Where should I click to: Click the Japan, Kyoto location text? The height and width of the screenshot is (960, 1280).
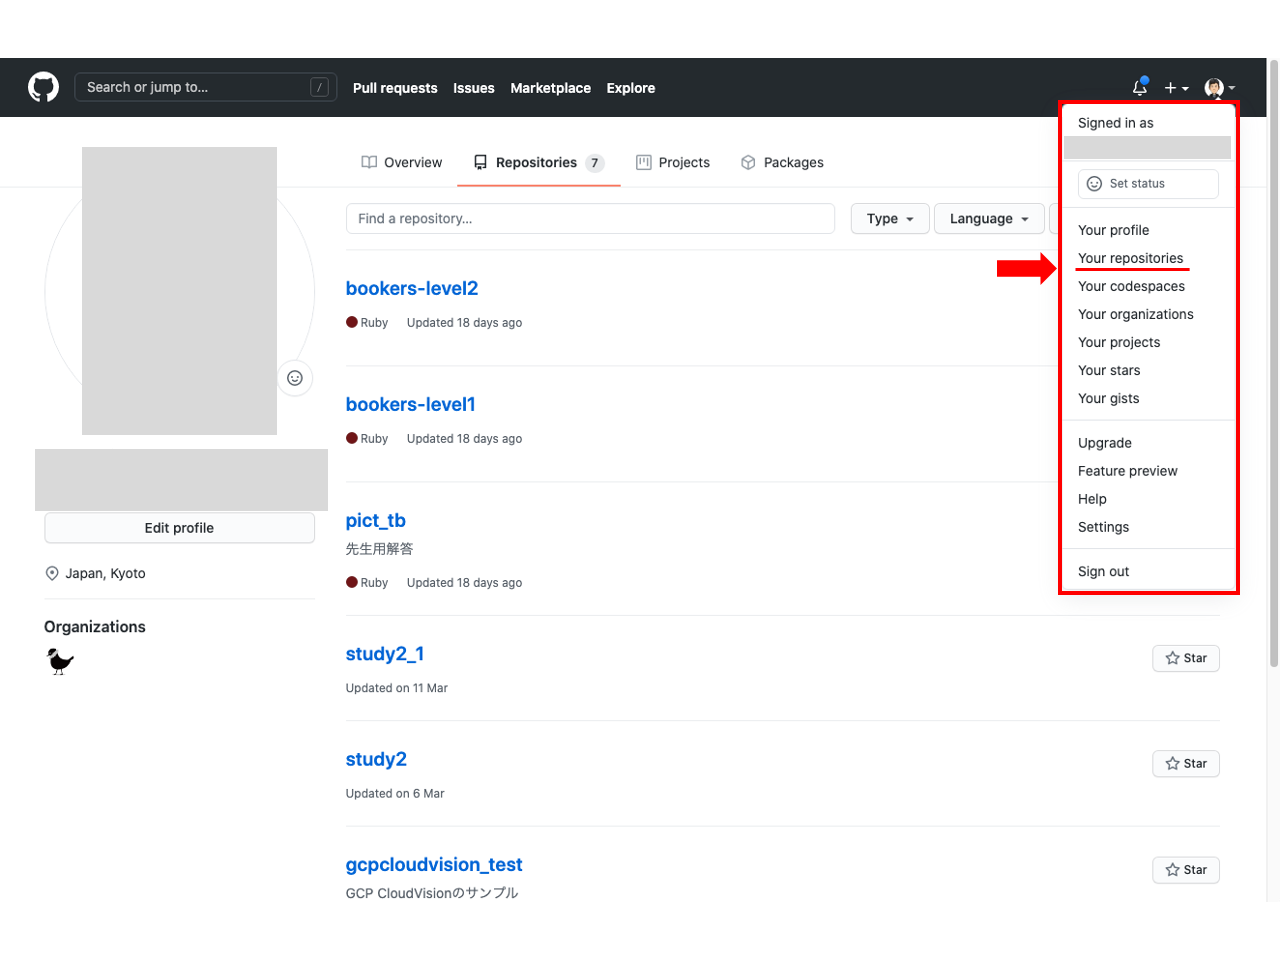105,573
